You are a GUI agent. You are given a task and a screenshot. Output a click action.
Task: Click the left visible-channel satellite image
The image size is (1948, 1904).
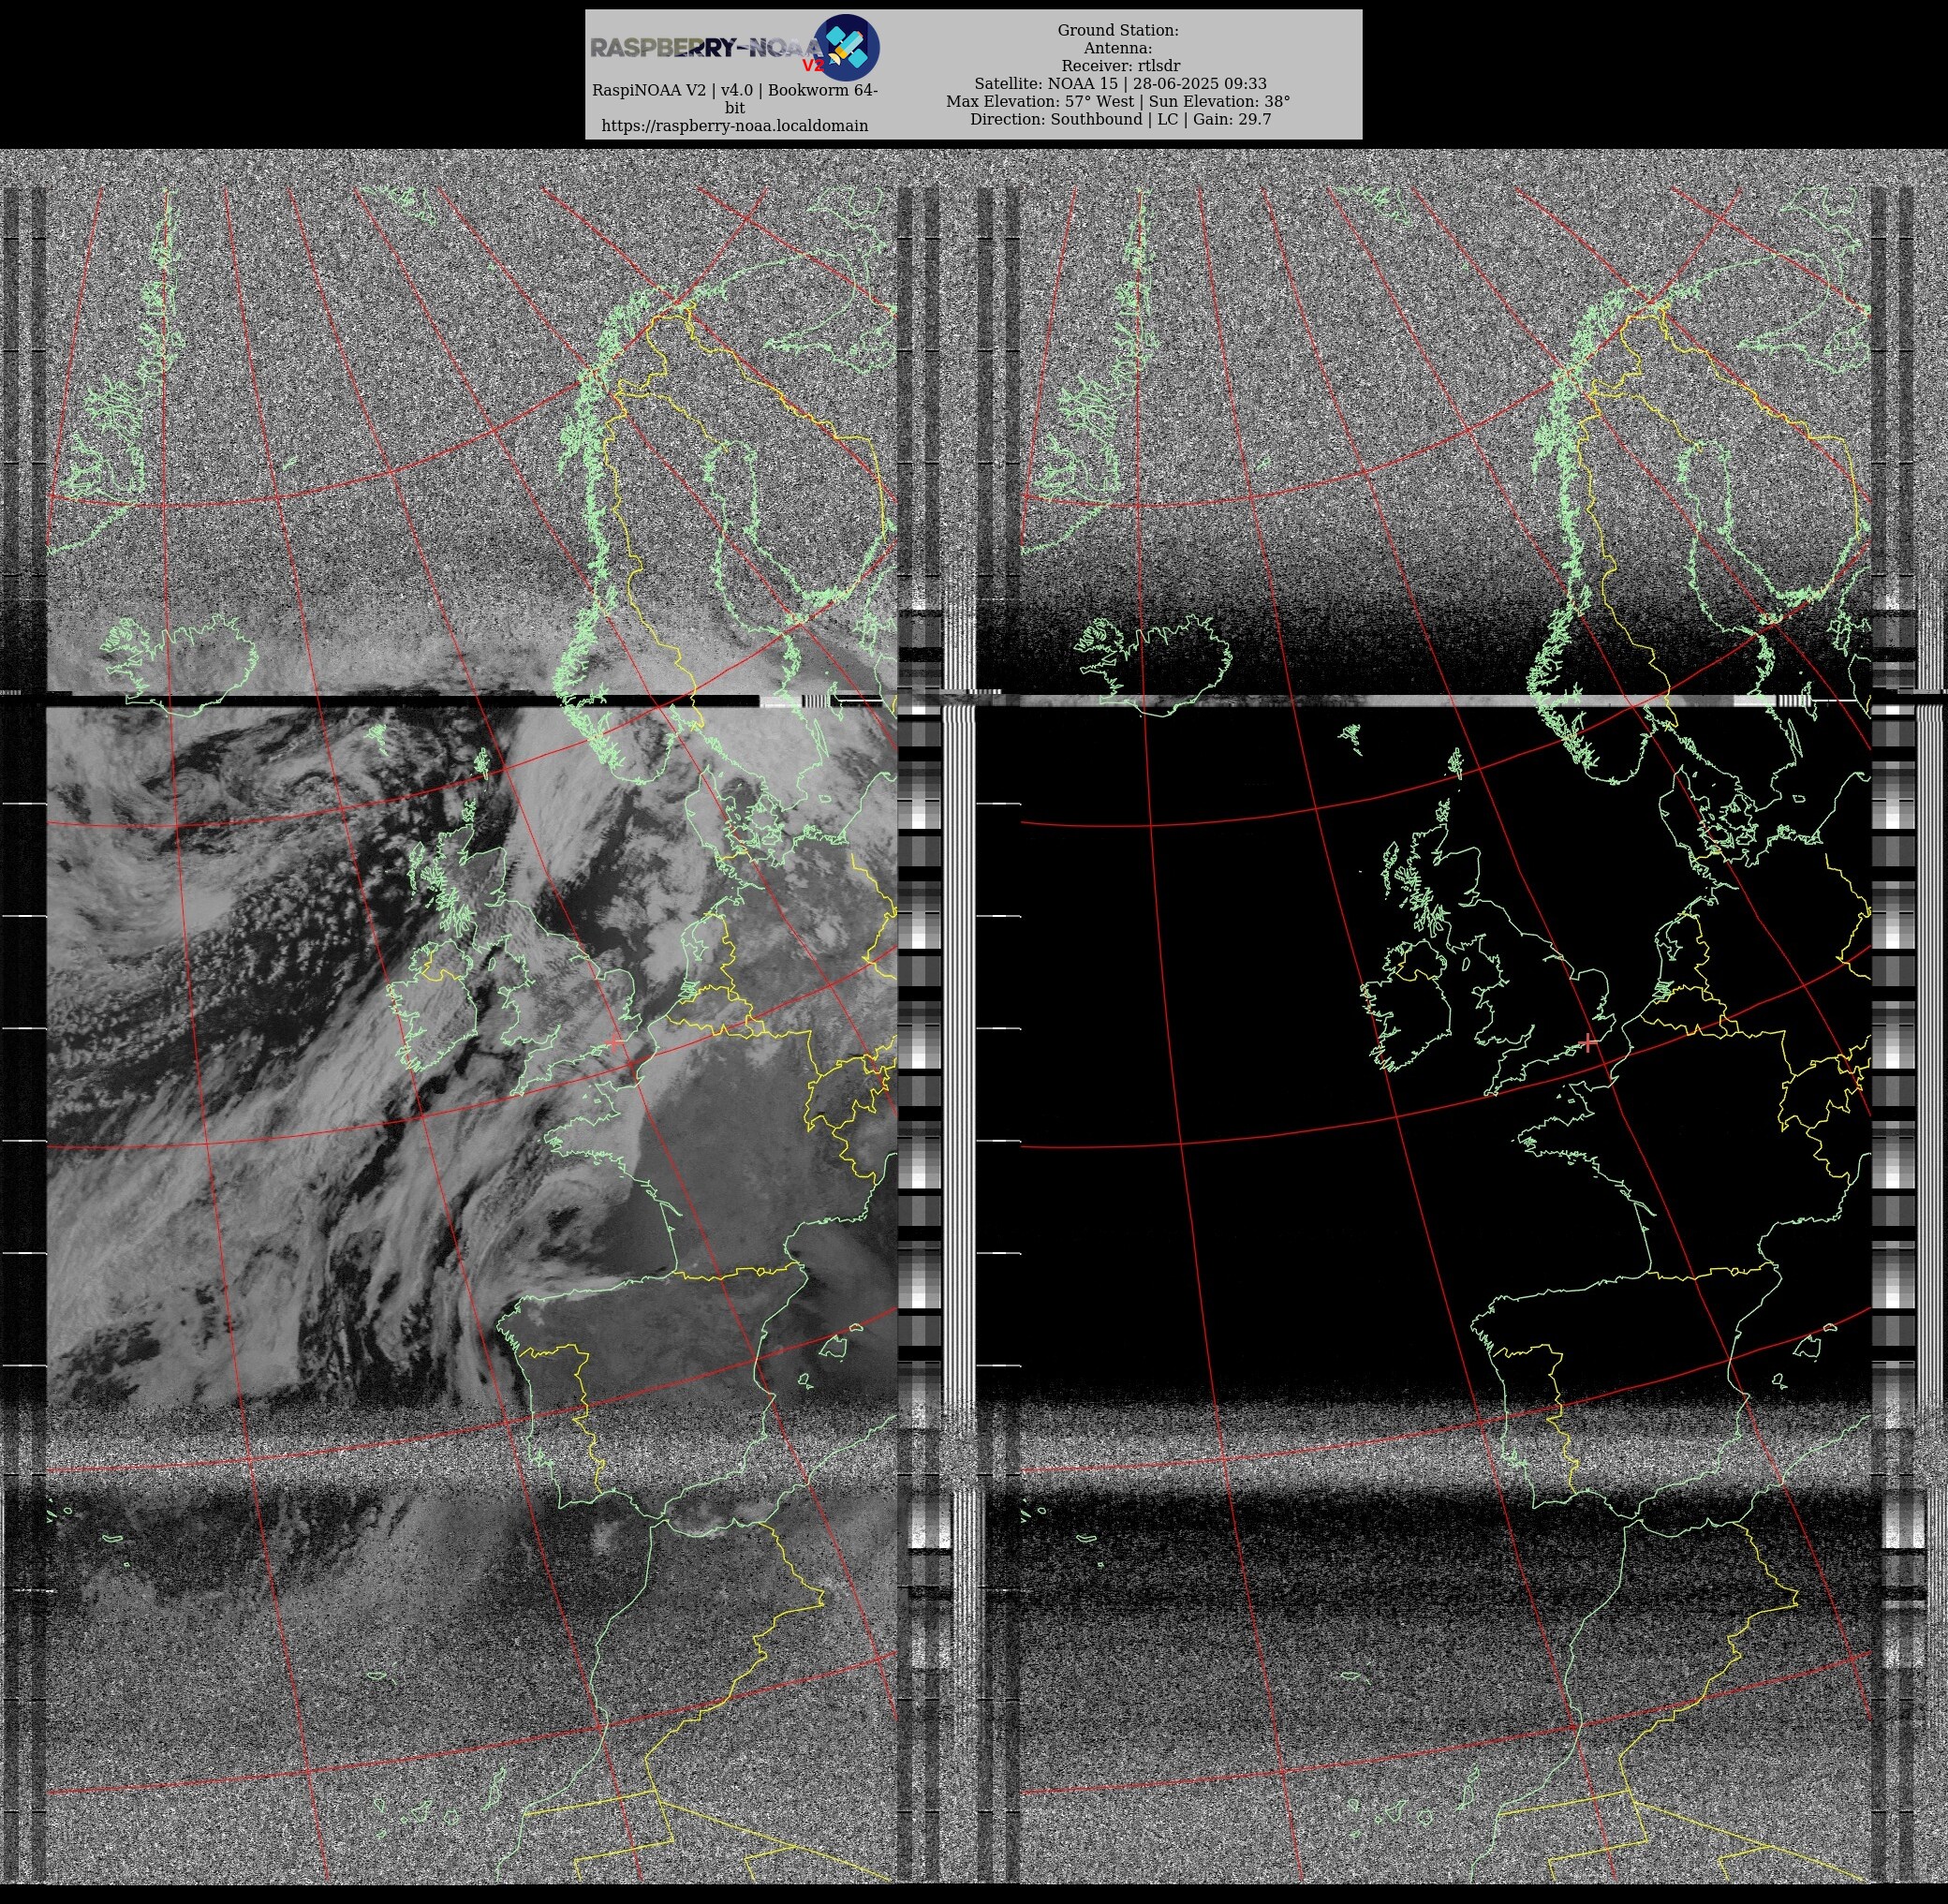click(472, 1033)
